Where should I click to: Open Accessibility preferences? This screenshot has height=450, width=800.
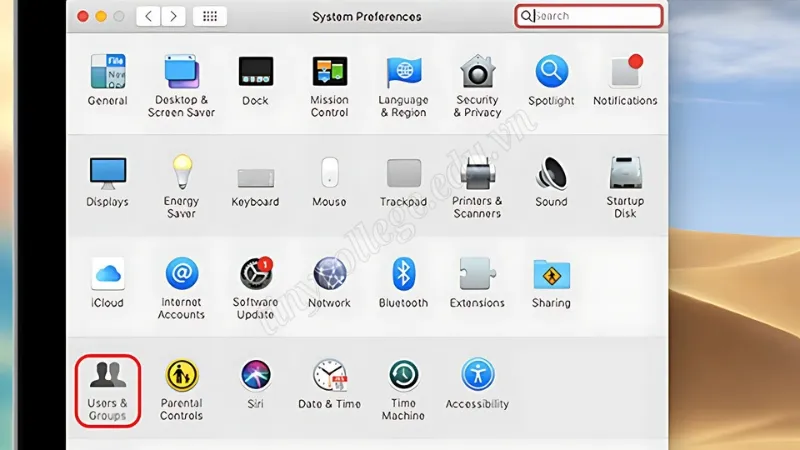coord(477,384)
